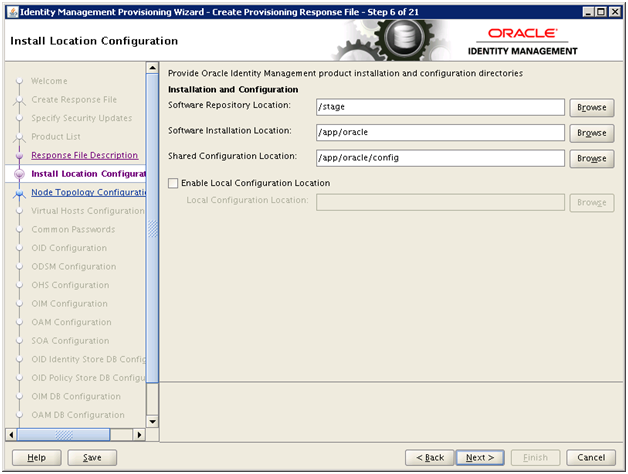Click the Virtual Hosts Configuration step

click(x=88, y=211)
